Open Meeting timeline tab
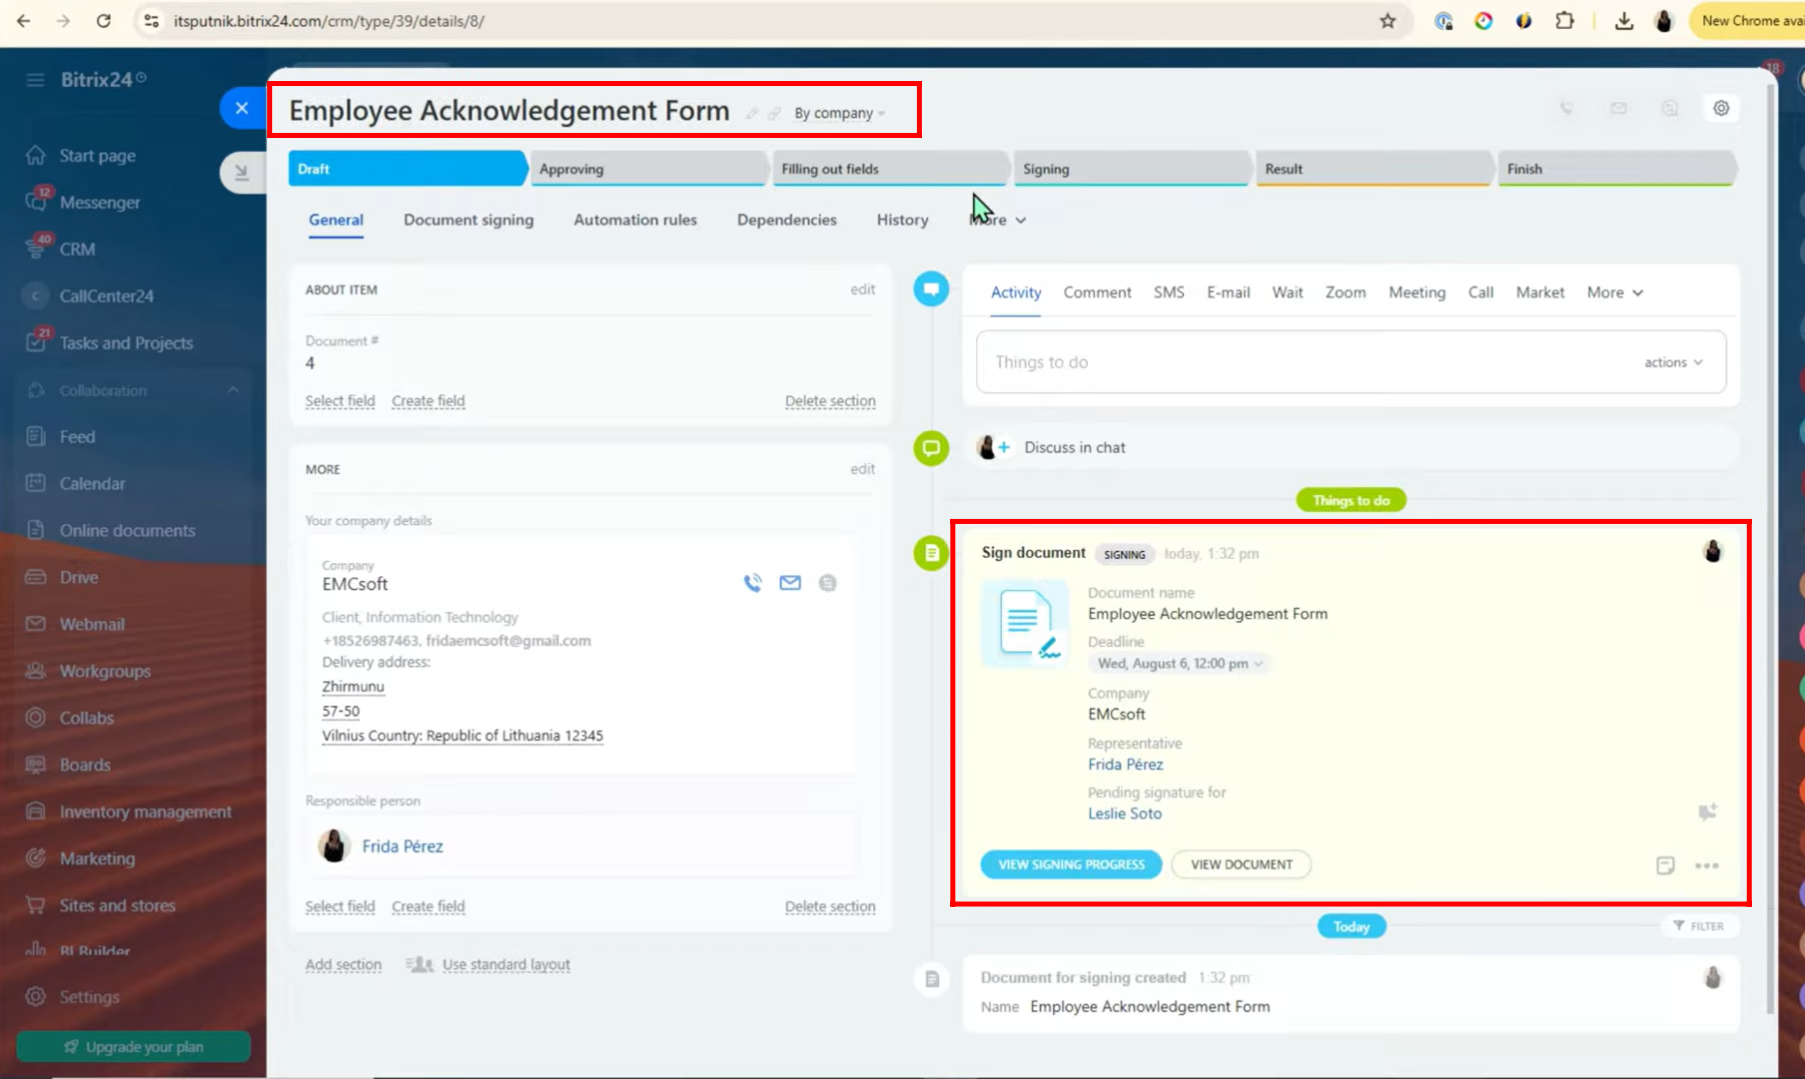 [x=1417, y=292]
